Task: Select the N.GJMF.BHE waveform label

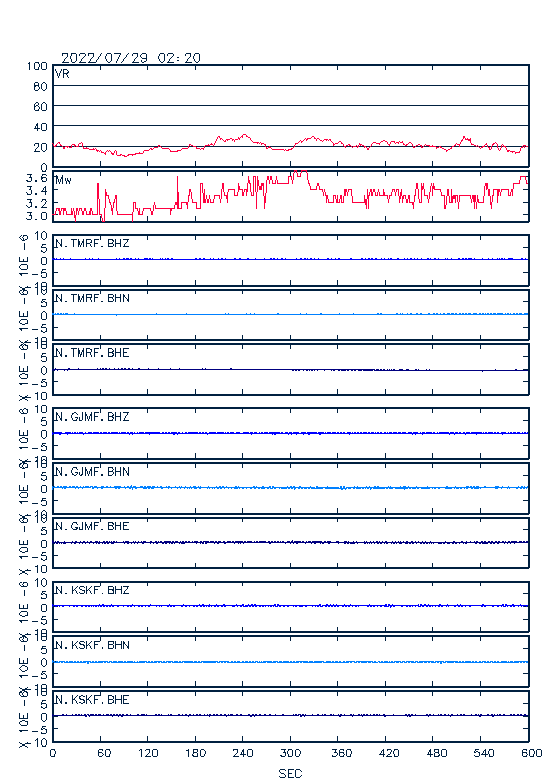Action: point(92,526)
